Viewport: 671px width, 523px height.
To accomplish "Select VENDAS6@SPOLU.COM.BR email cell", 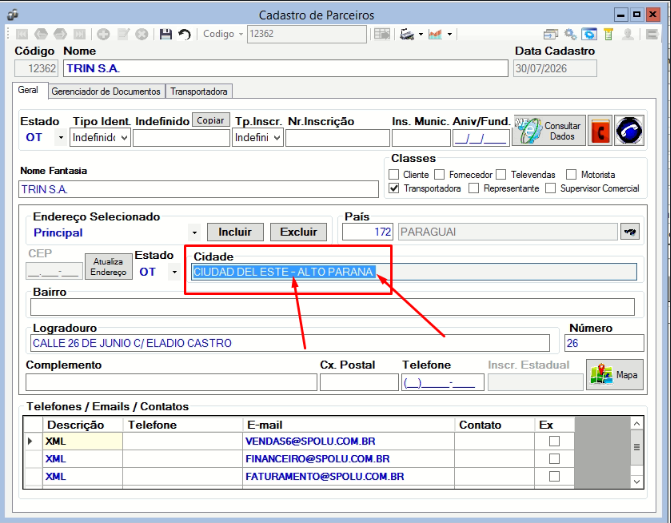I will coord(348,441).
